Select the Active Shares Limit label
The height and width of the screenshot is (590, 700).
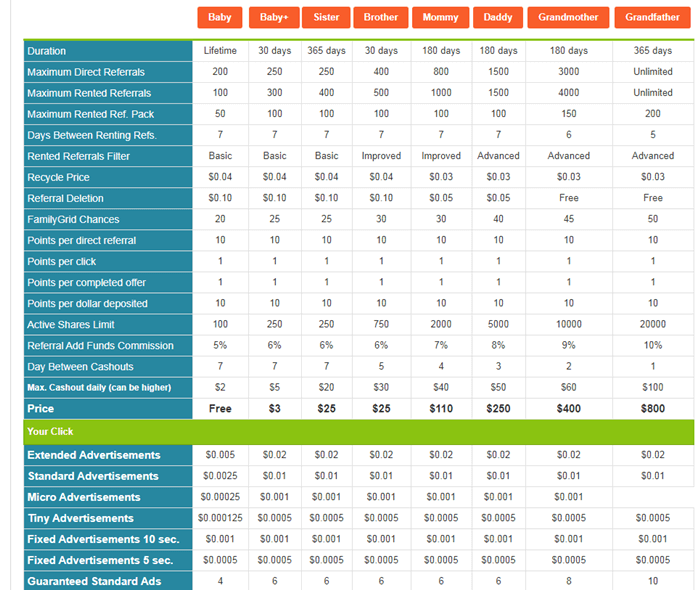click(x=71, y=324)
